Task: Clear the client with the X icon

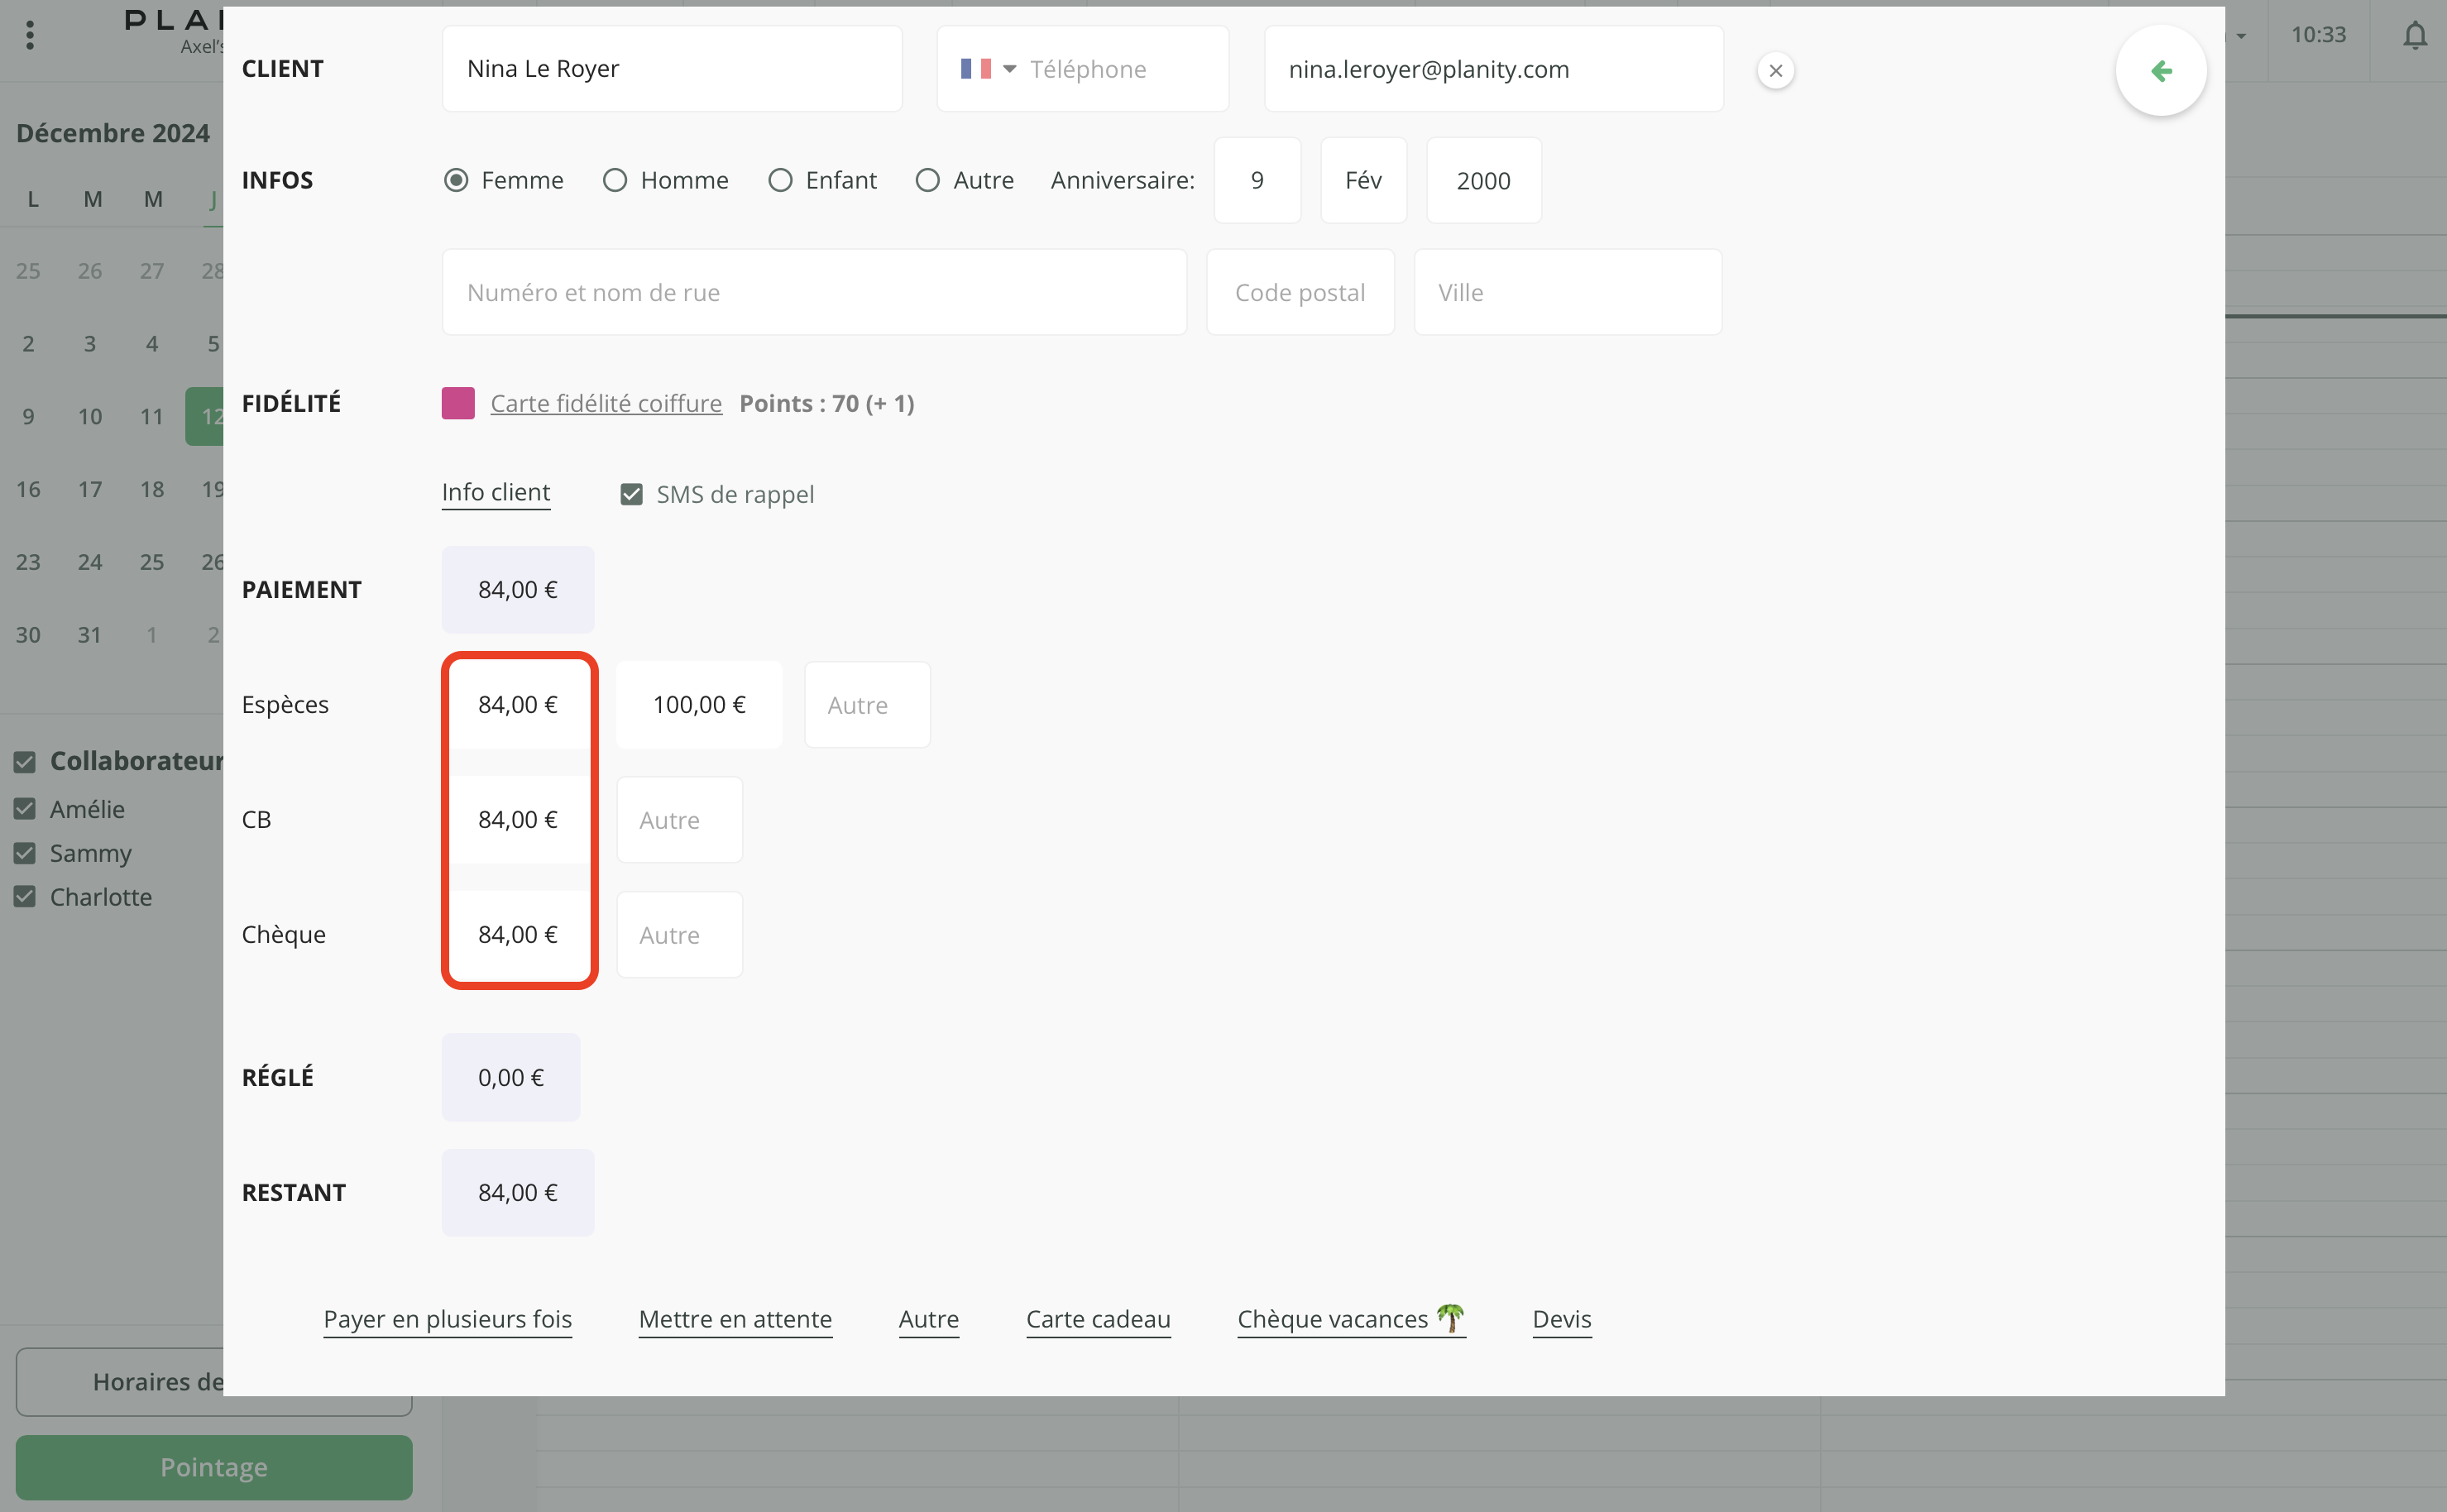Action: pyautogui.click(x=1775, y=71)
